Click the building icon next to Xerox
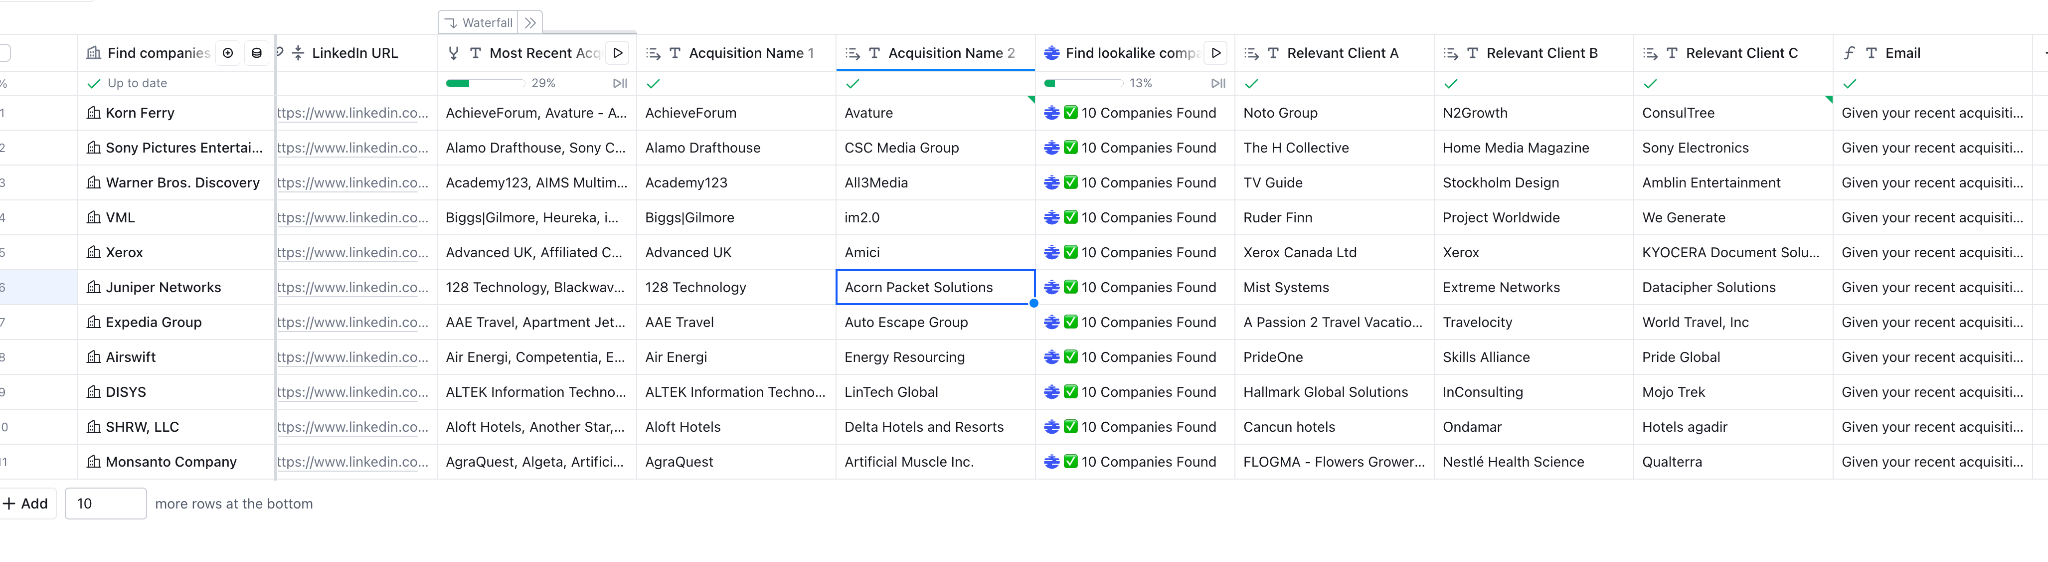The width and height of the screenshot is (2048, 562). click(94, 252)
